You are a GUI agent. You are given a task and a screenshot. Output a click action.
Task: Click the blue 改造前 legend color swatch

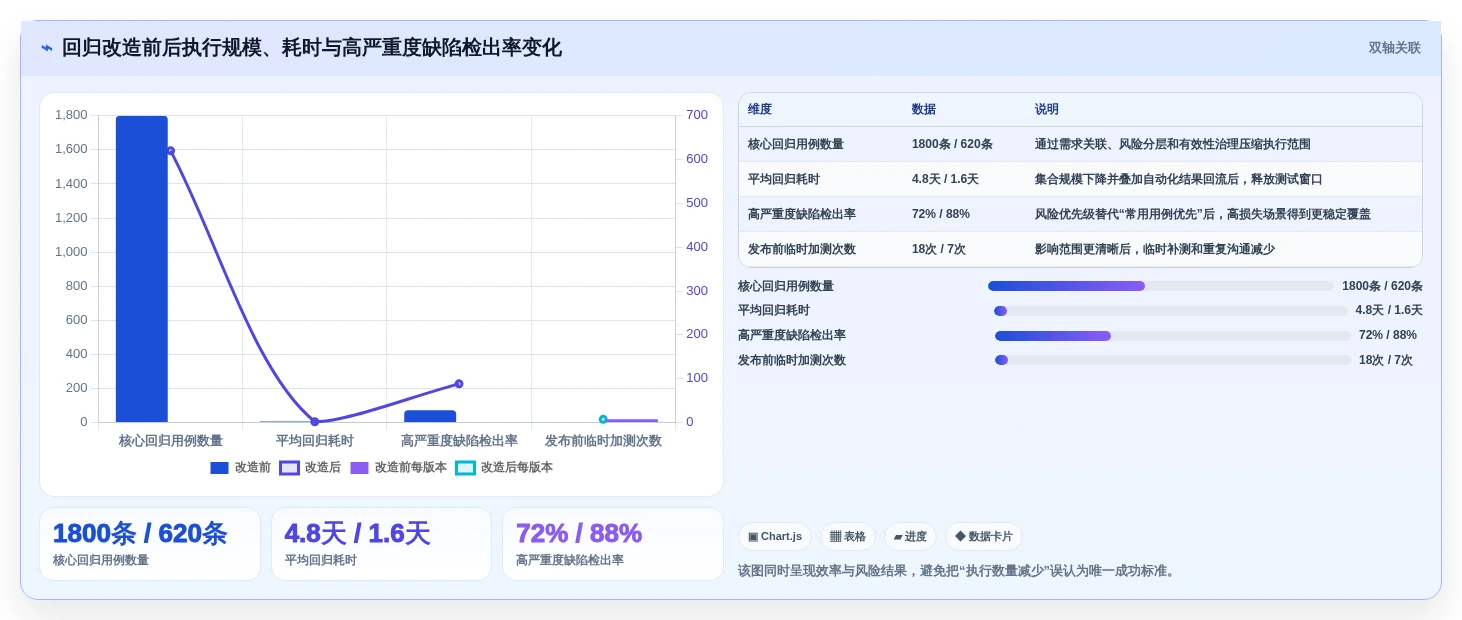click(220, 468)
